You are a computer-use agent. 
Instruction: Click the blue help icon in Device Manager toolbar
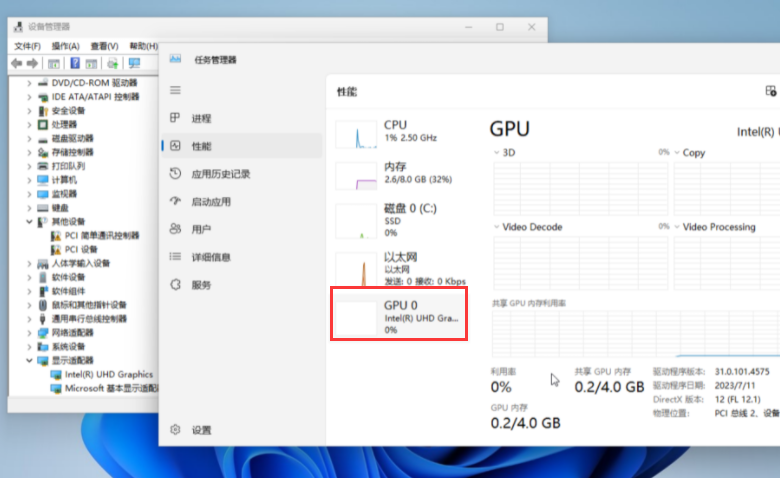click(75, 63)
